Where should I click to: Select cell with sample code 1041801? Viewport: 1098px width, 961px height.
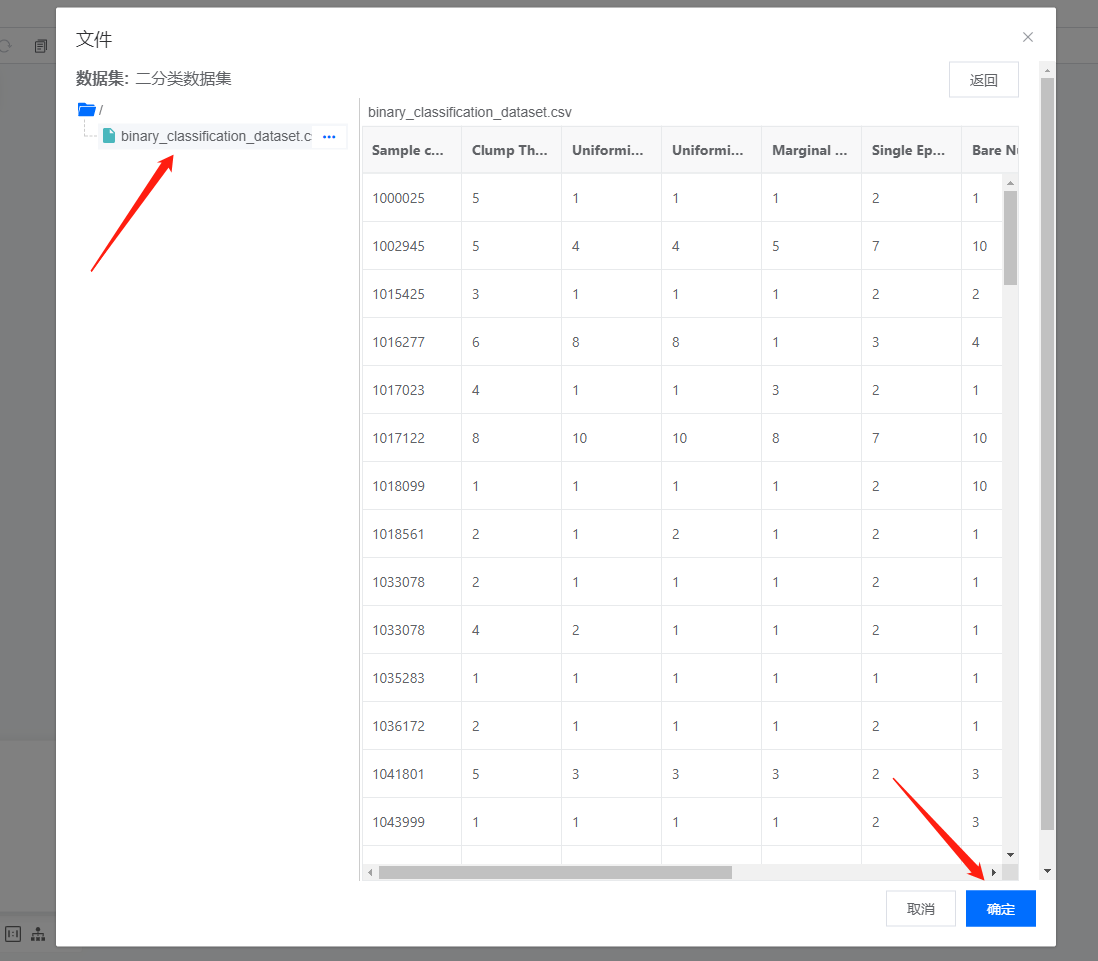click(412, 774)
